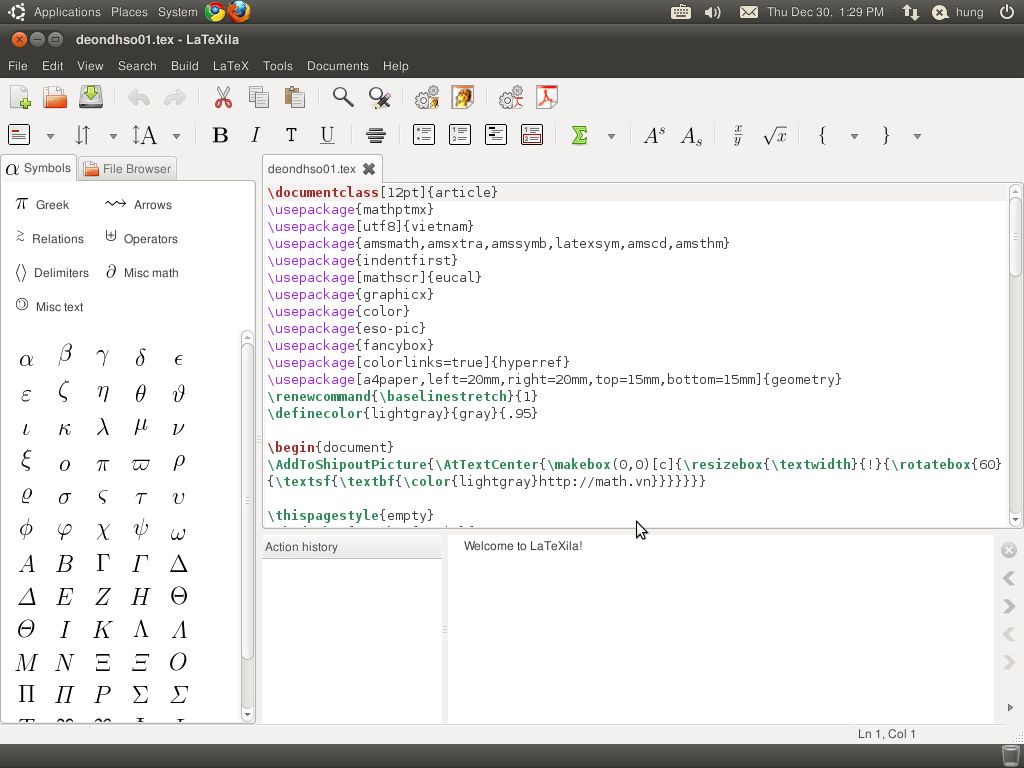Open Find and Replace icon
Image resolution: width=1024 pixels, height=768 pixels.
pos(379,98)
